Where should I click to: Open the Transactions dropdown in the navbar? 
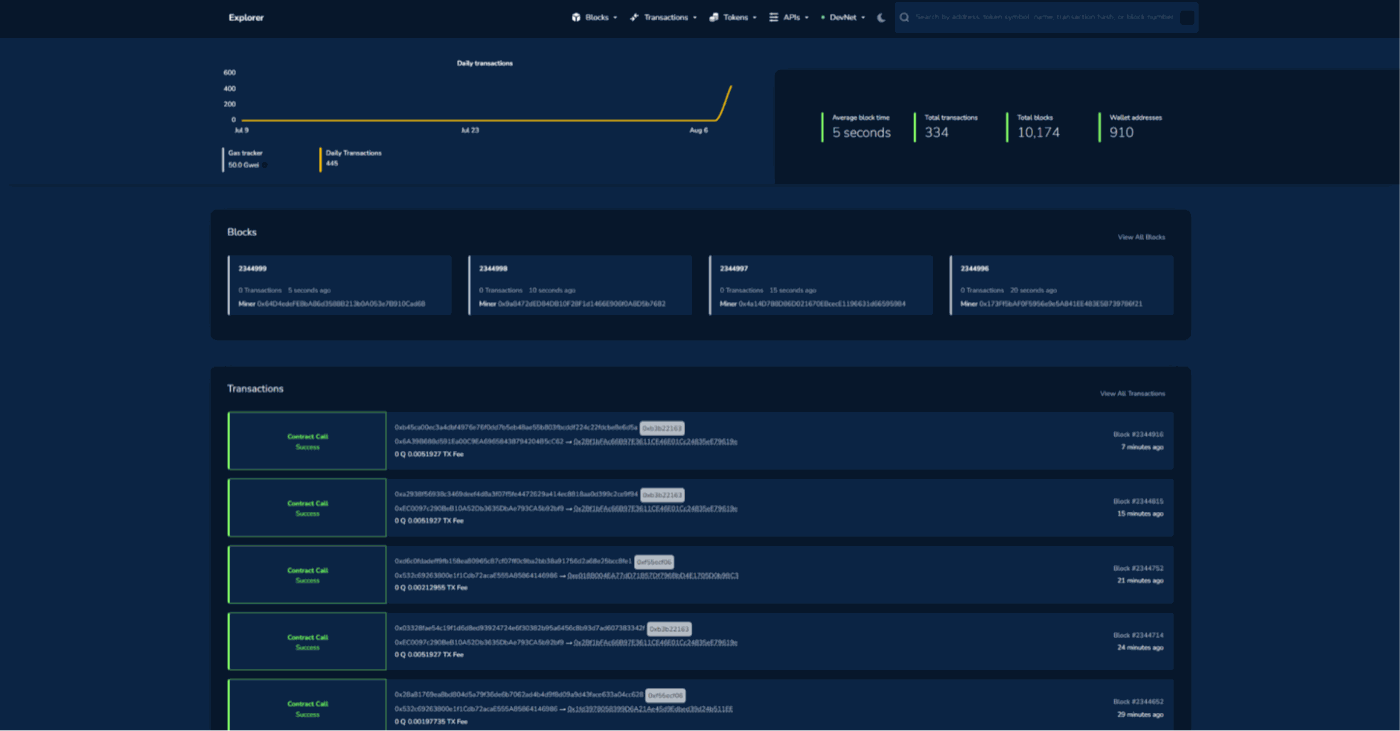[x=663, y=17]
